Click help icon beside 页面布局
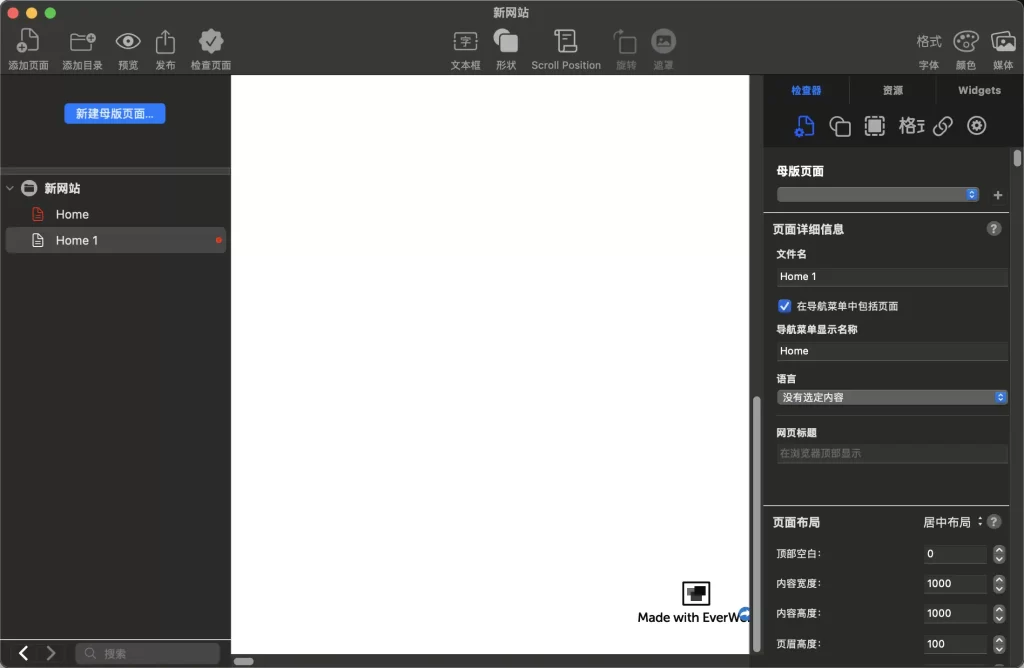The image size is (1024, 668). point(993,522)
